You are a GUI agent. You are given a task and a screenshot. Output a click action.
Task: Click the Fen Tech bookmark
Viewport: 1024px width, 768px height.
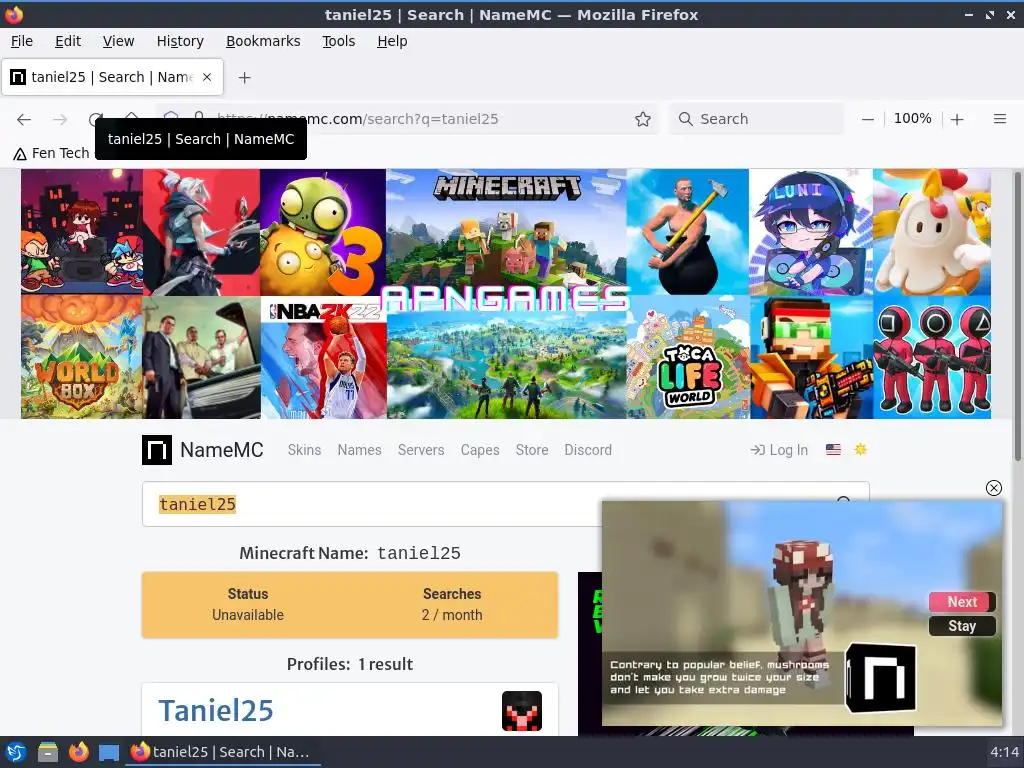coord(52,153)
